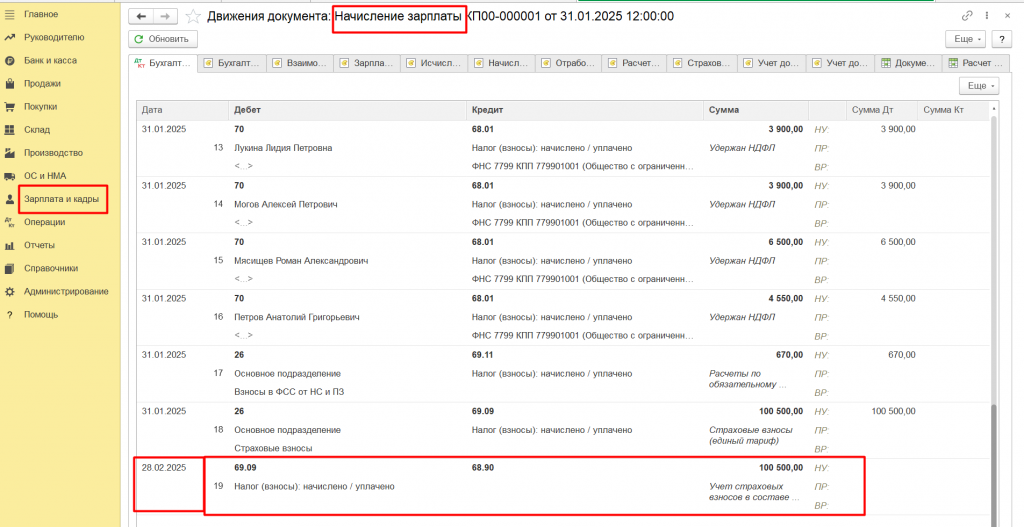Switch to the Исчисл... register tab
Image resolution: width=1024 pixels, height=527 pixels.
pos(435,63)
